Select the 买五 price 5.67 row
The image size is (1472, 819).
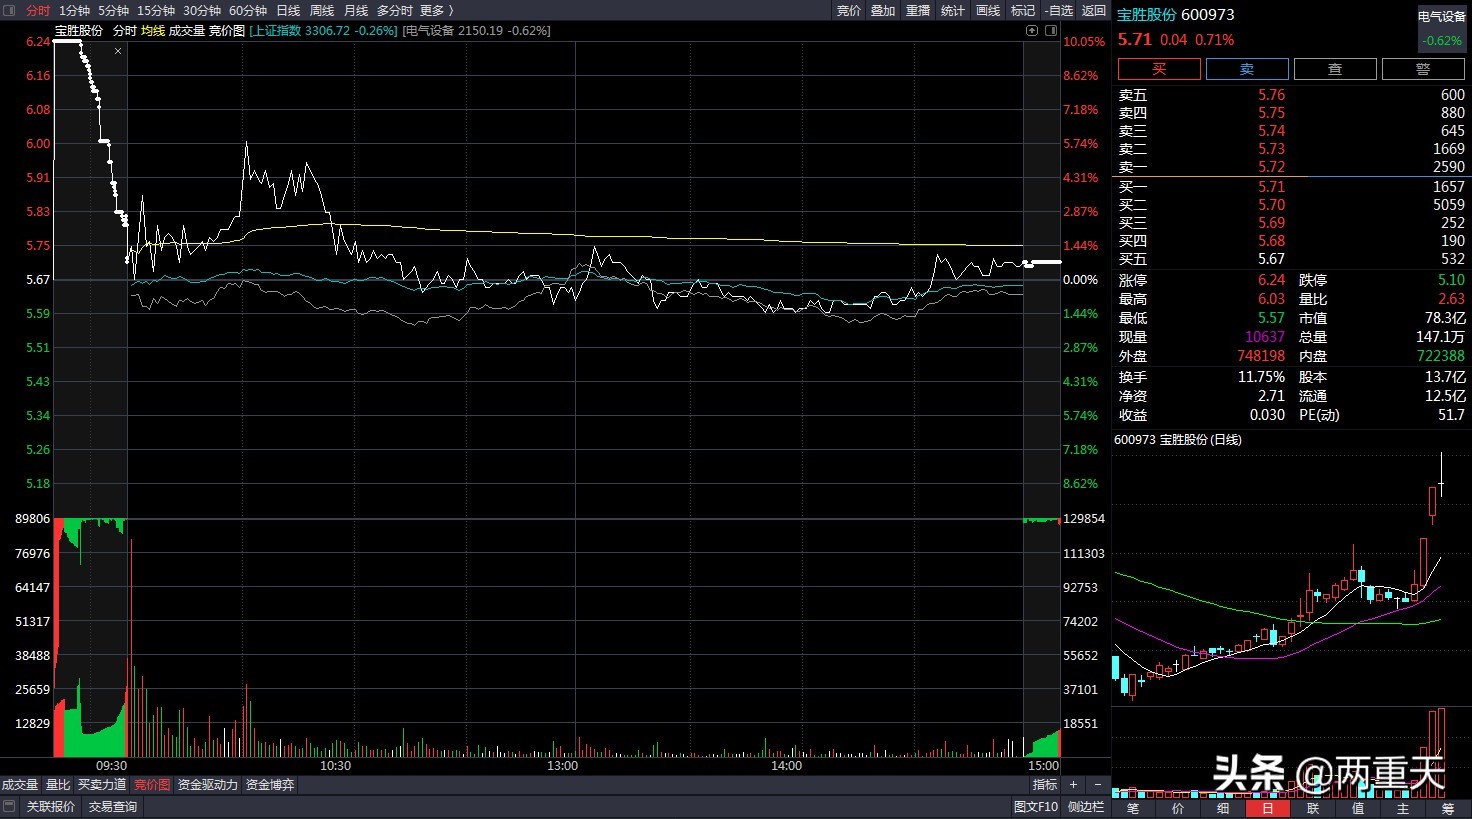[x=1291, y=259]
